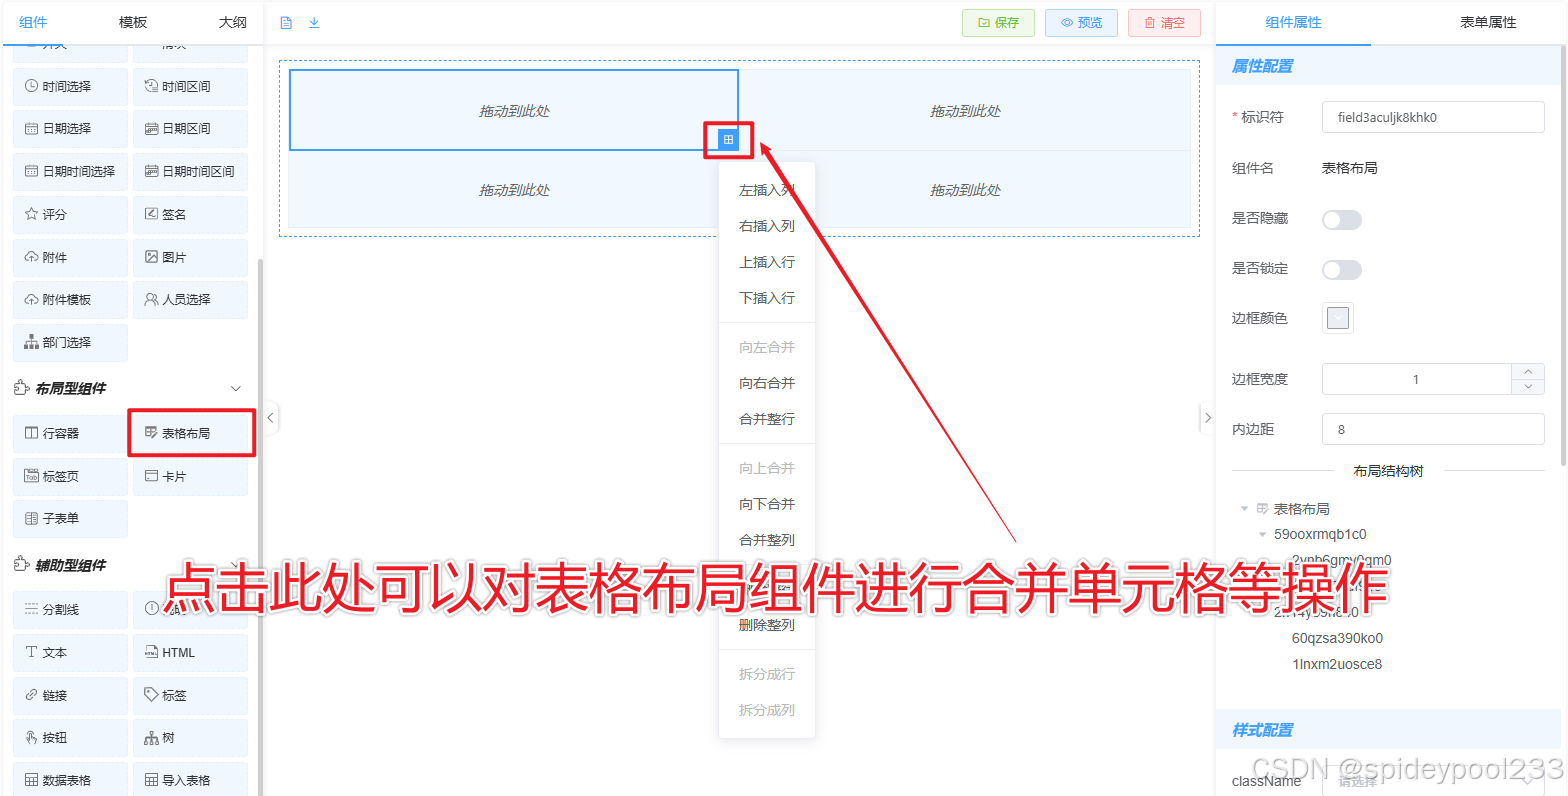Select the 评分 star rating component
Viewport: 1568px width, 796px height.
pyautogui.click(x=70, y=215)
